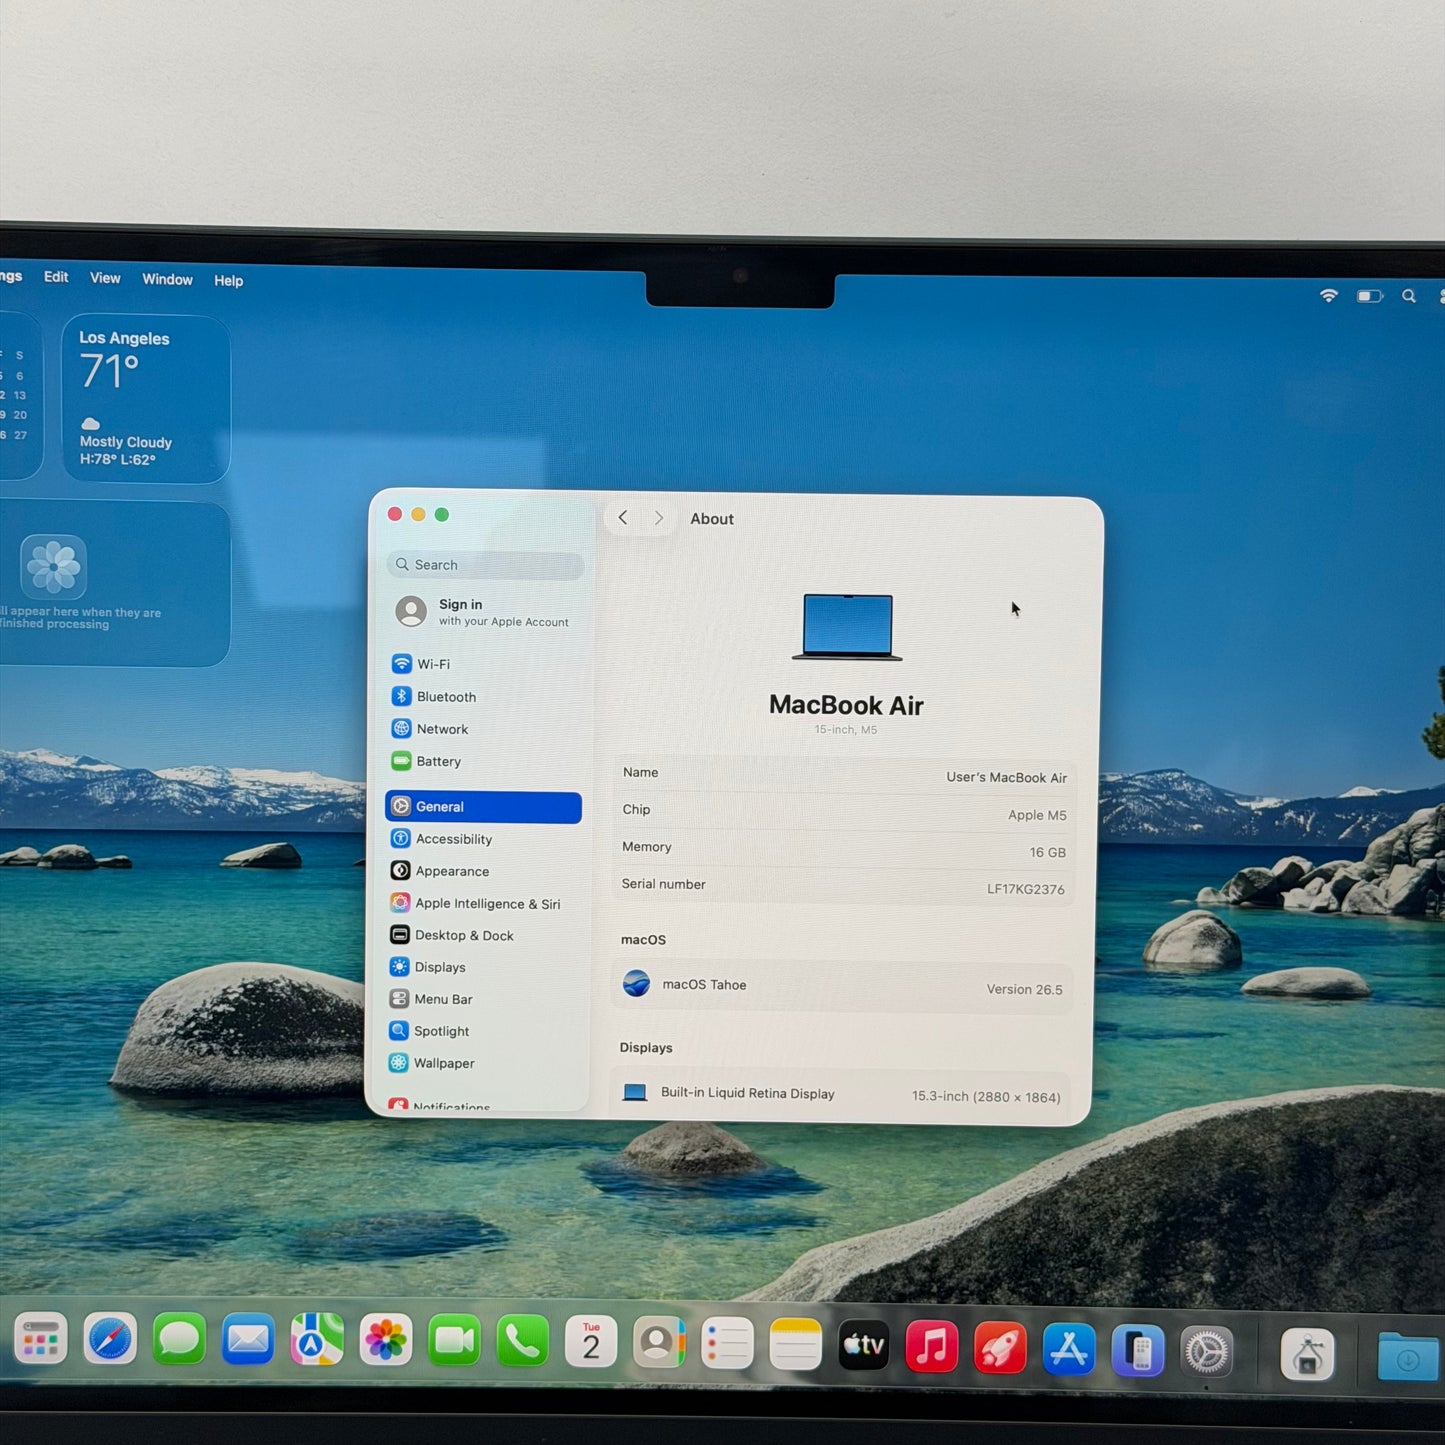Go back with the left chevron
Viewport: 1445px width, 1445px height.
pos(623,518)
